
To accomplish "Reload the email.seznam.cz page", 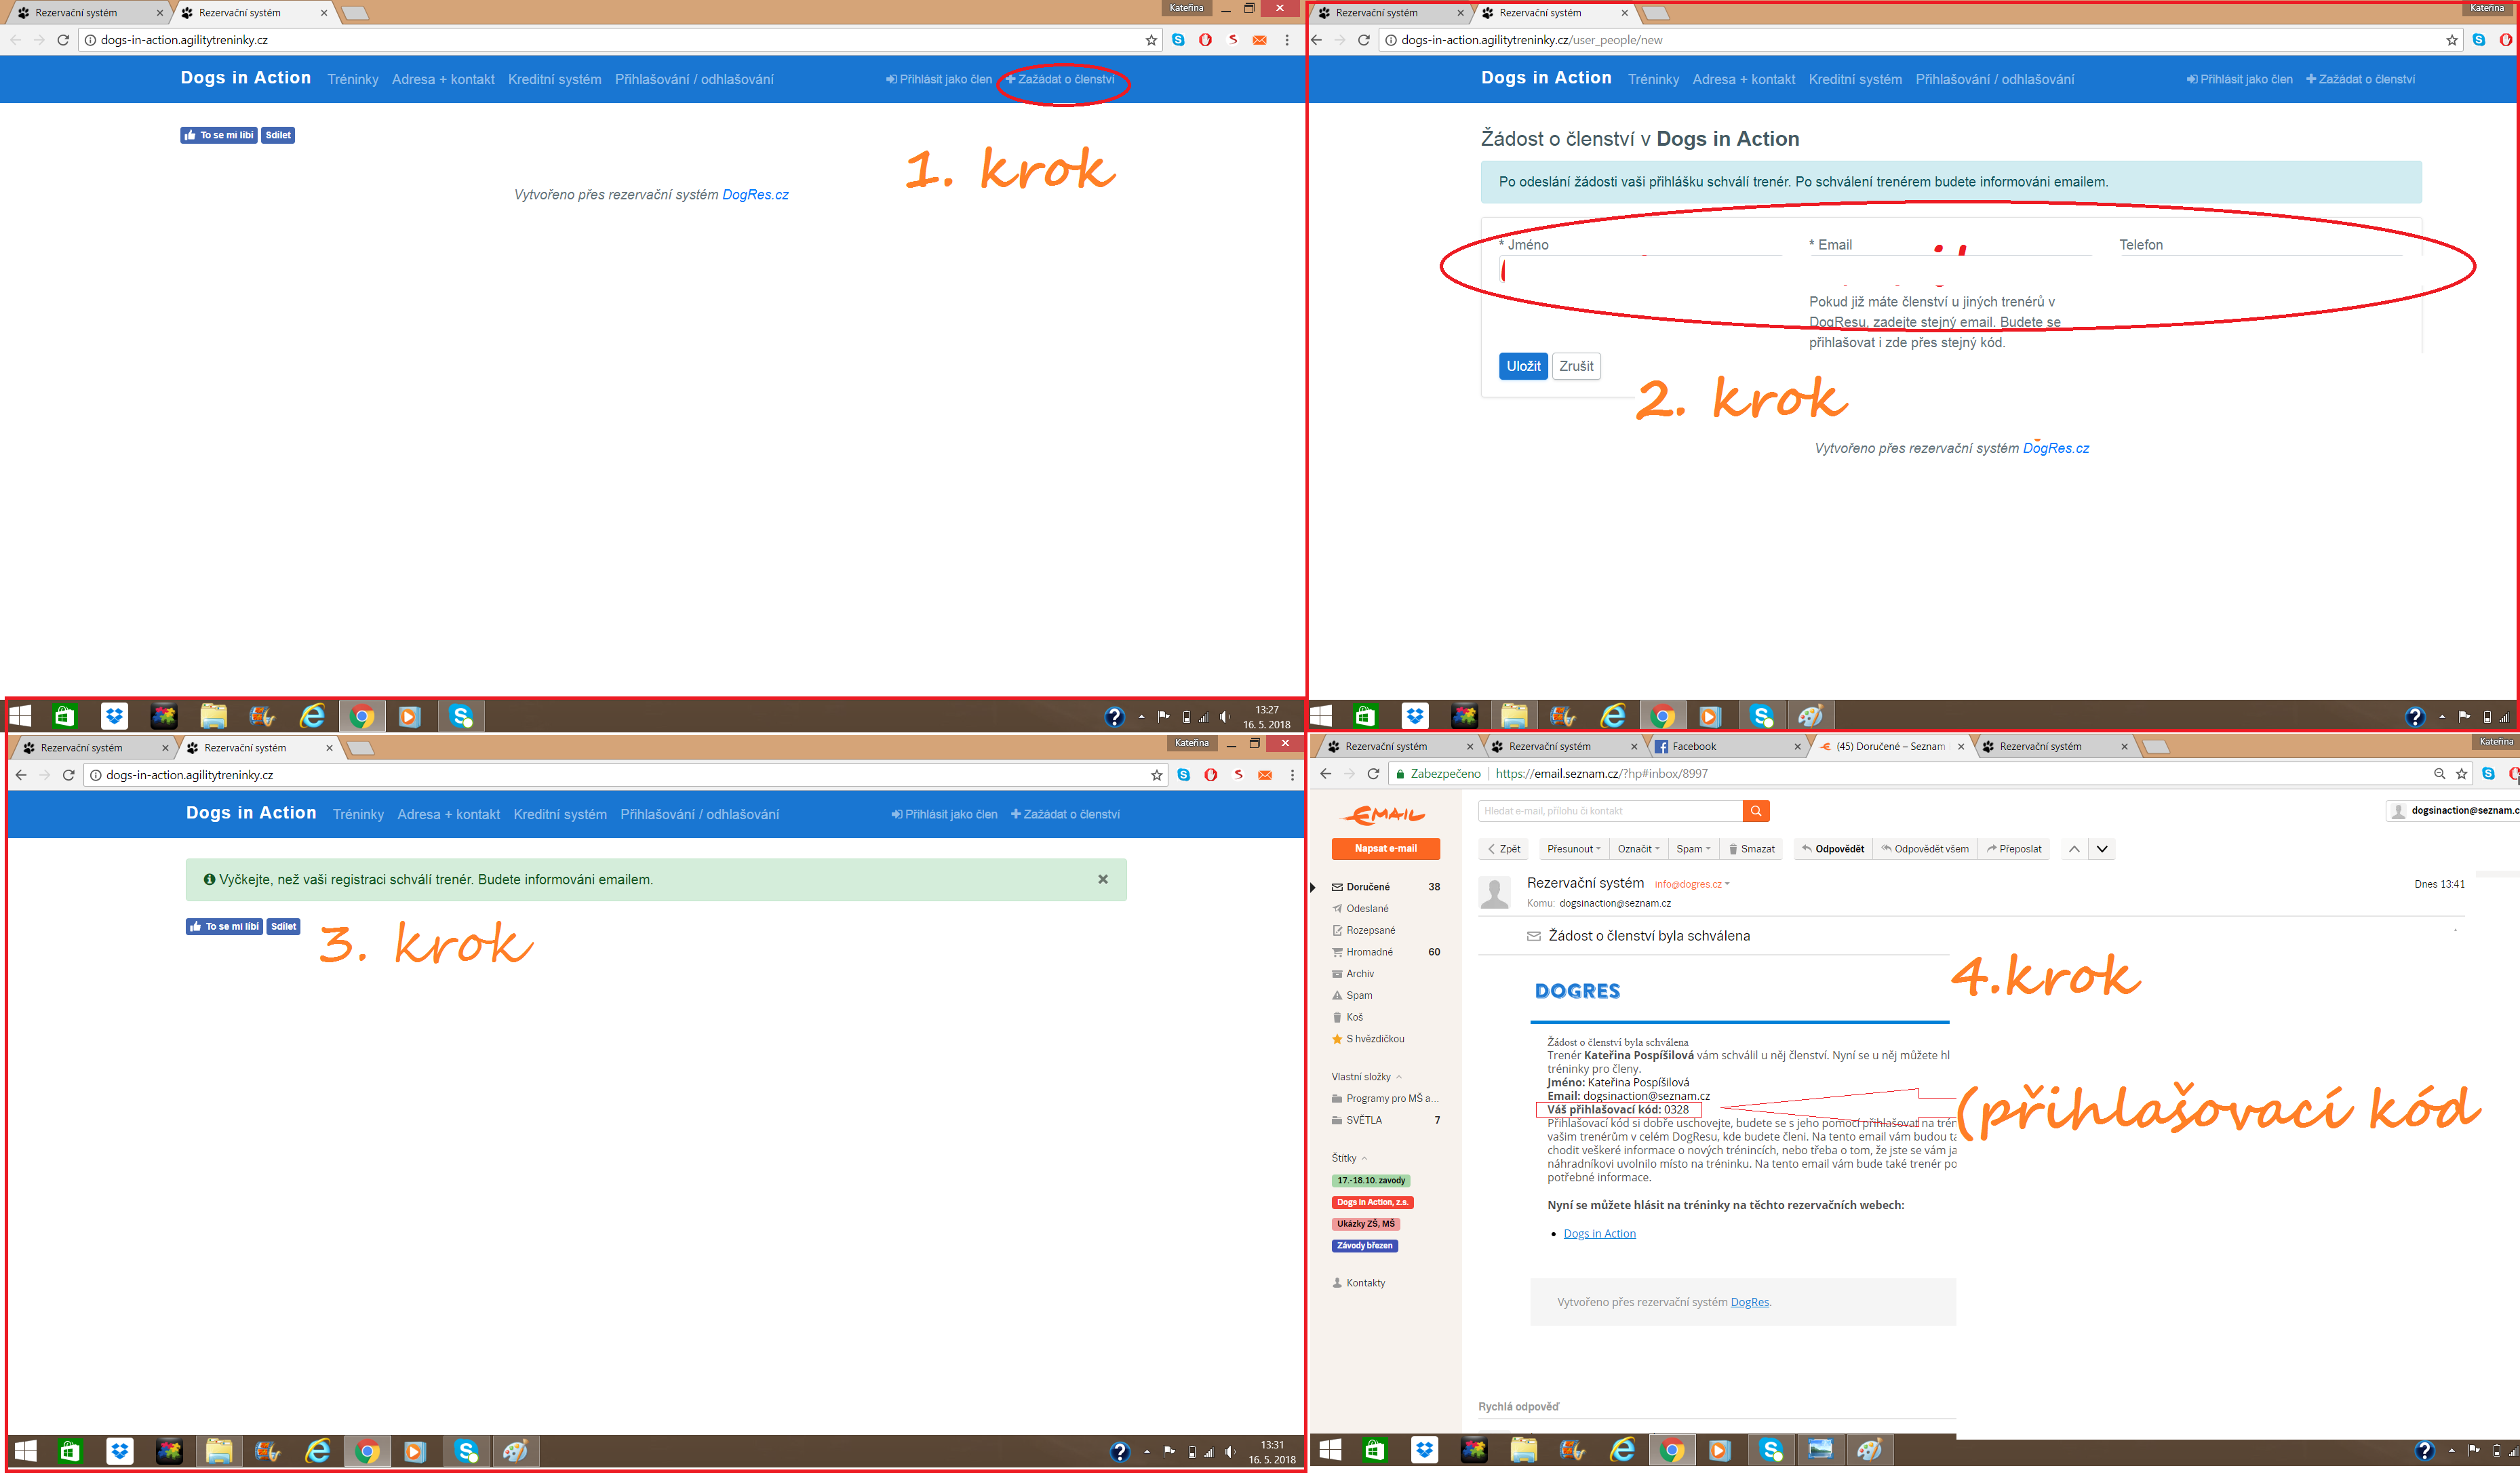I will pos(1373,774).
